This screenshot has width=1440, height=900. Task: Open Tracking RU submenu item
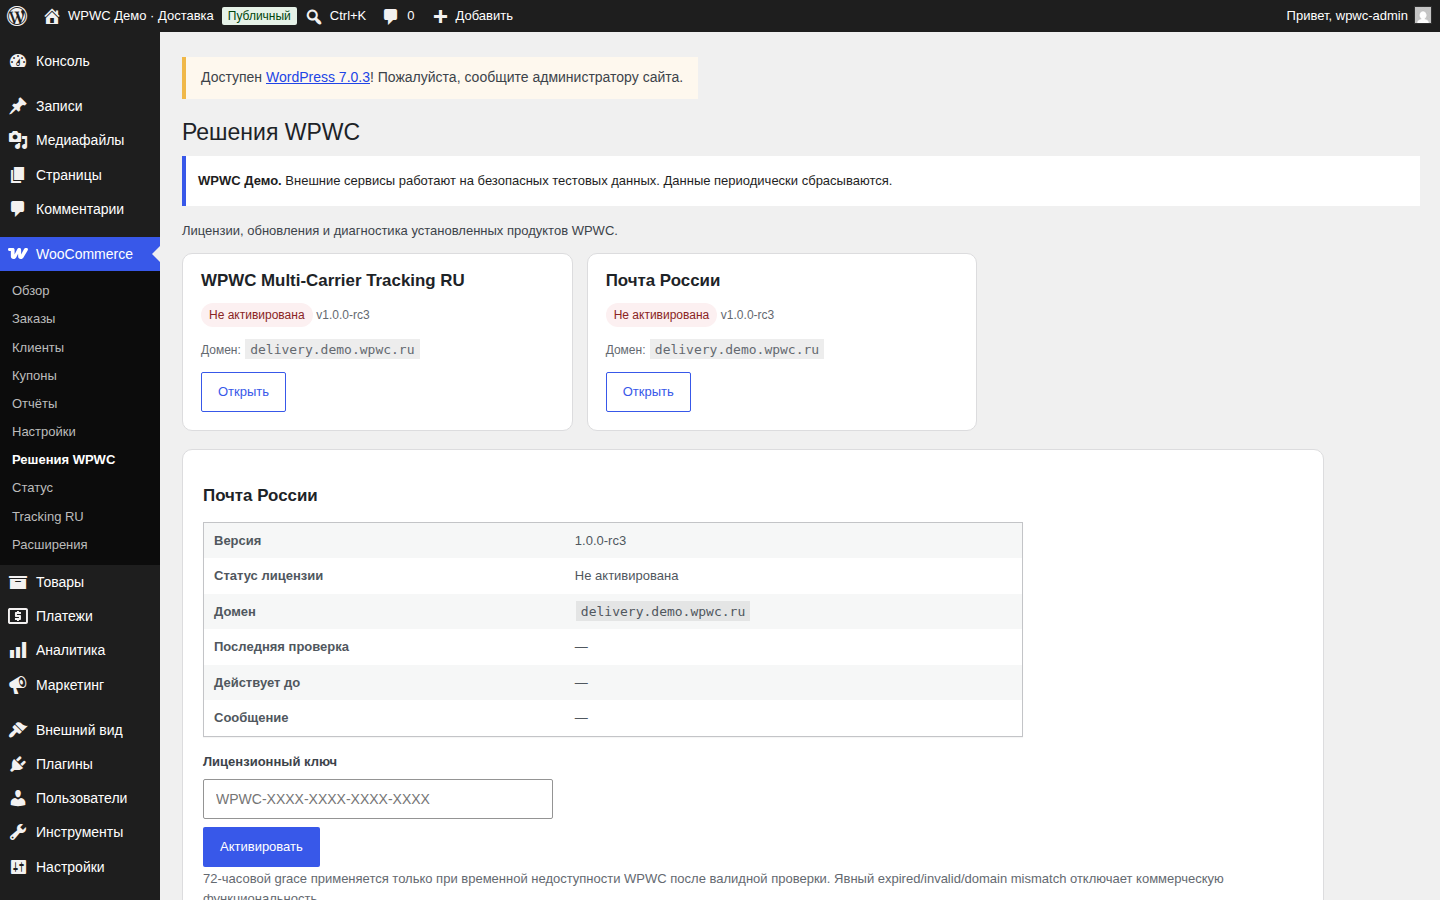(x=48, y=517)
